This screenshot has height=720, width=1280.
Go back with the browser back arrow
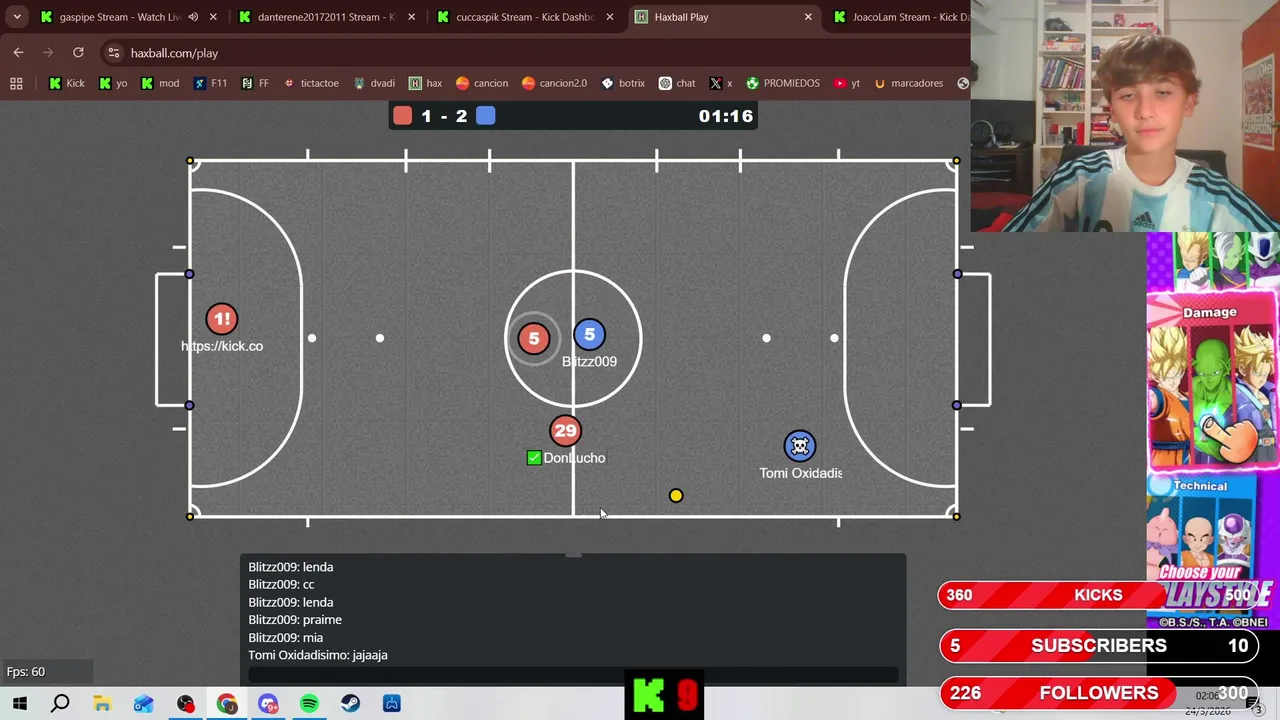pyautogui.click(x=18, y=53)
